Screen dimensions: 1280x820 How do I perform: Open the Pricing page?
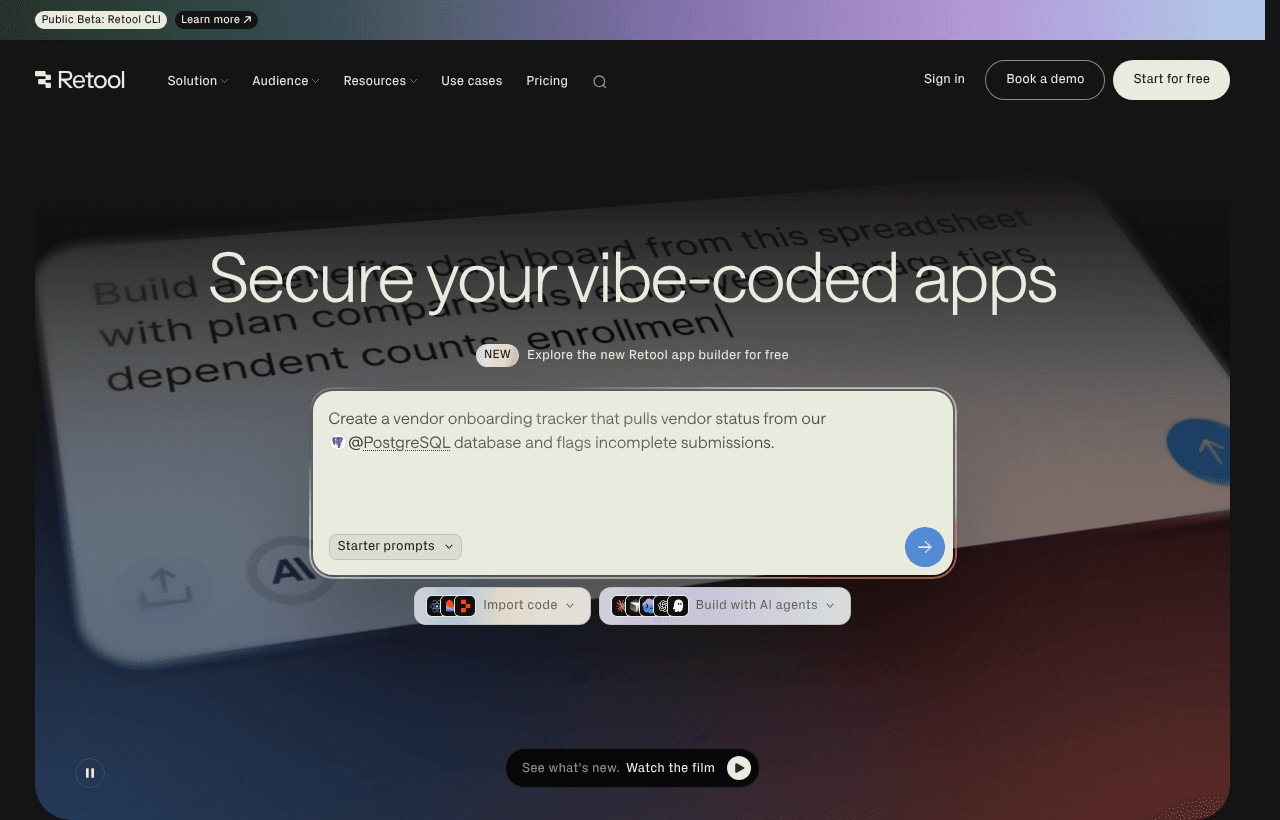(x=547, y=81)
